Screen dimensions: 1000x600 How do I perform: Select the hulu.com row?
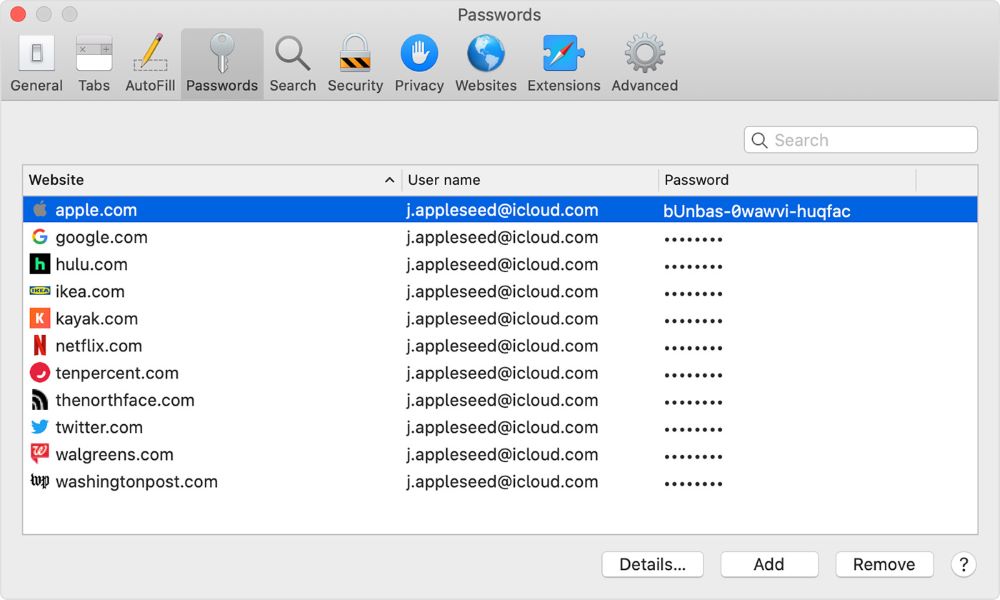(500, 264)
